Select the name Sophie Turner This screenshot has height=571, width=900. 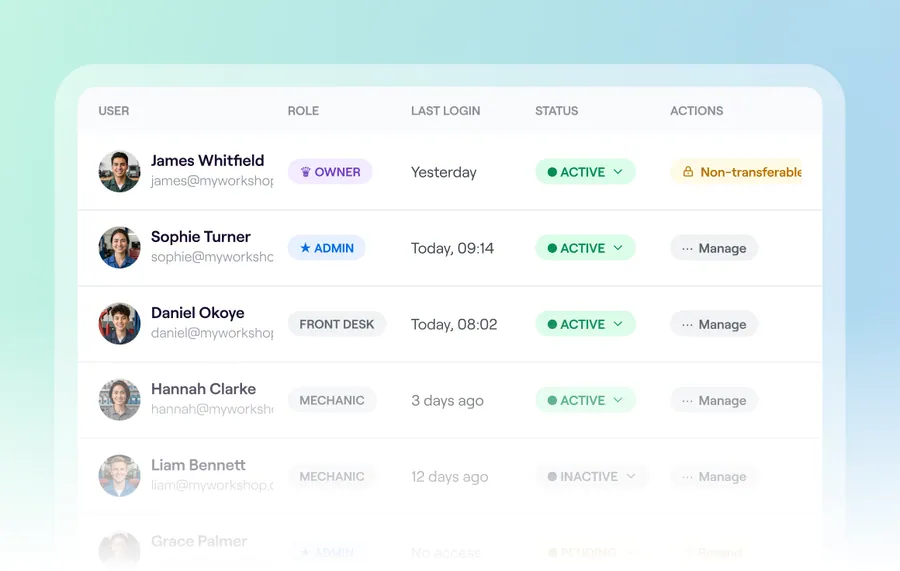pyautogui.click(x=200, y=236)
